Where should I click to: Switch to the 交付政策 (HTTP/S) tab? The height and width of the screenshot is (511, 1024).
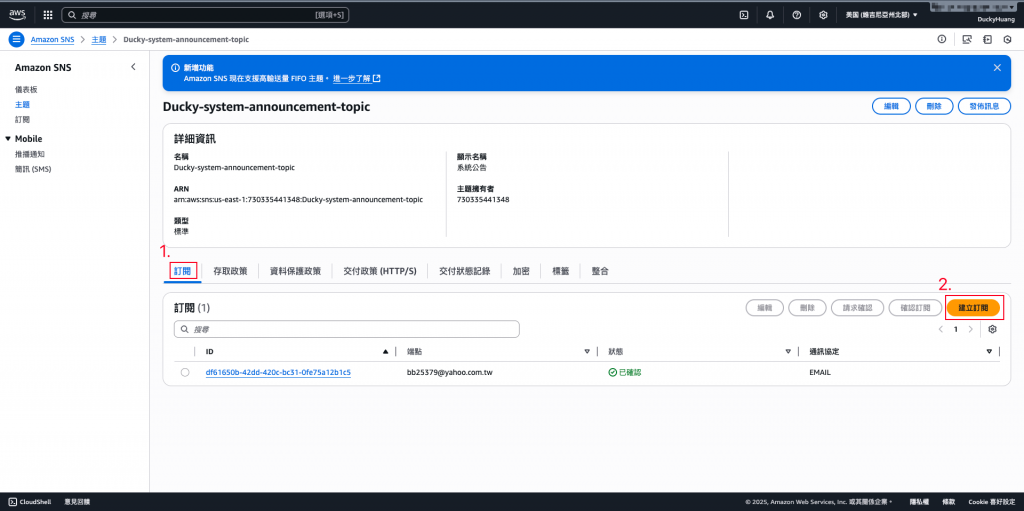pos(379,271)
